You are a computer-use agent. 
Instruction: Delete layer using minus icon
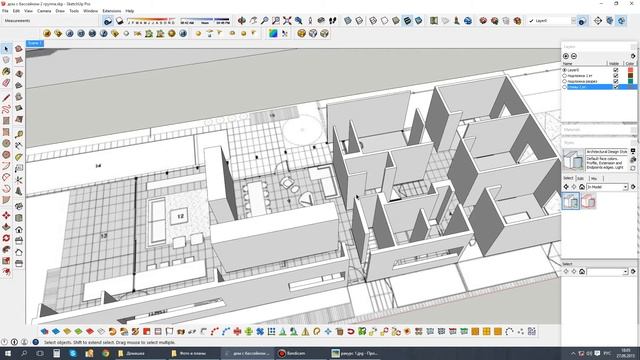(x=574, y=56)
